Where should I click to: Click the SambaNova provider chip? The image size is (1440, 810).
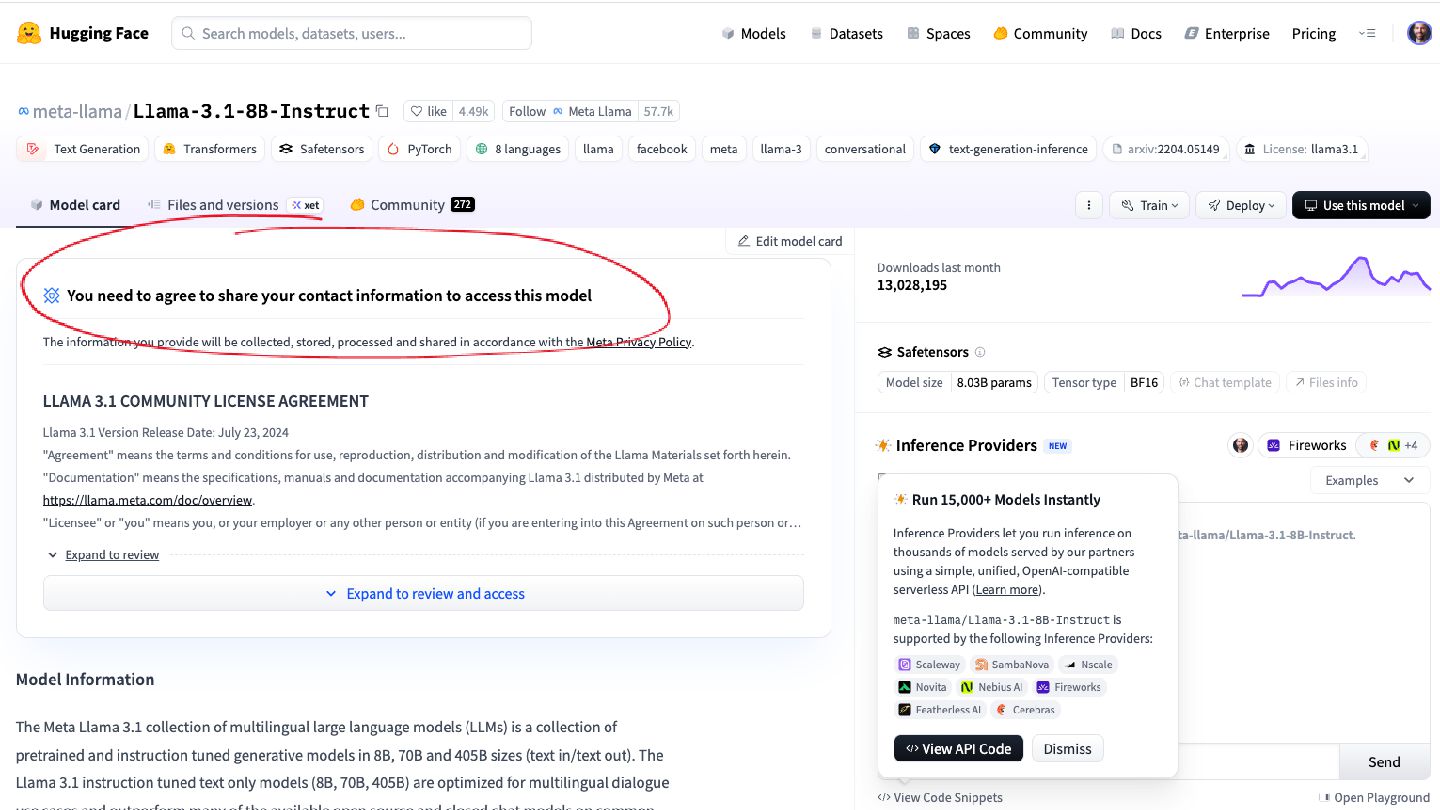1012,664
